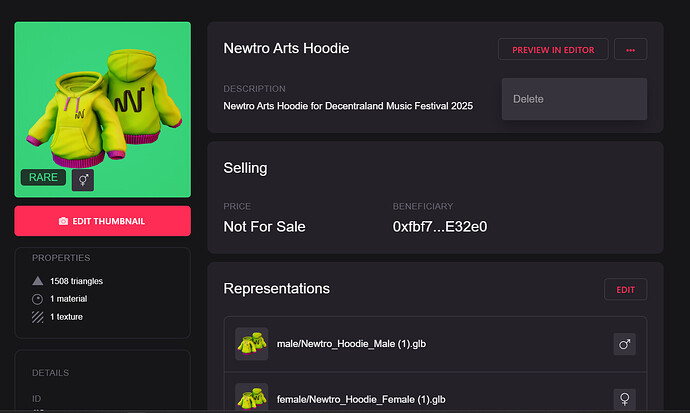The image size is (690, 413).
Task: Click the RARE rarity badge
Action: (x=43, y=178)
